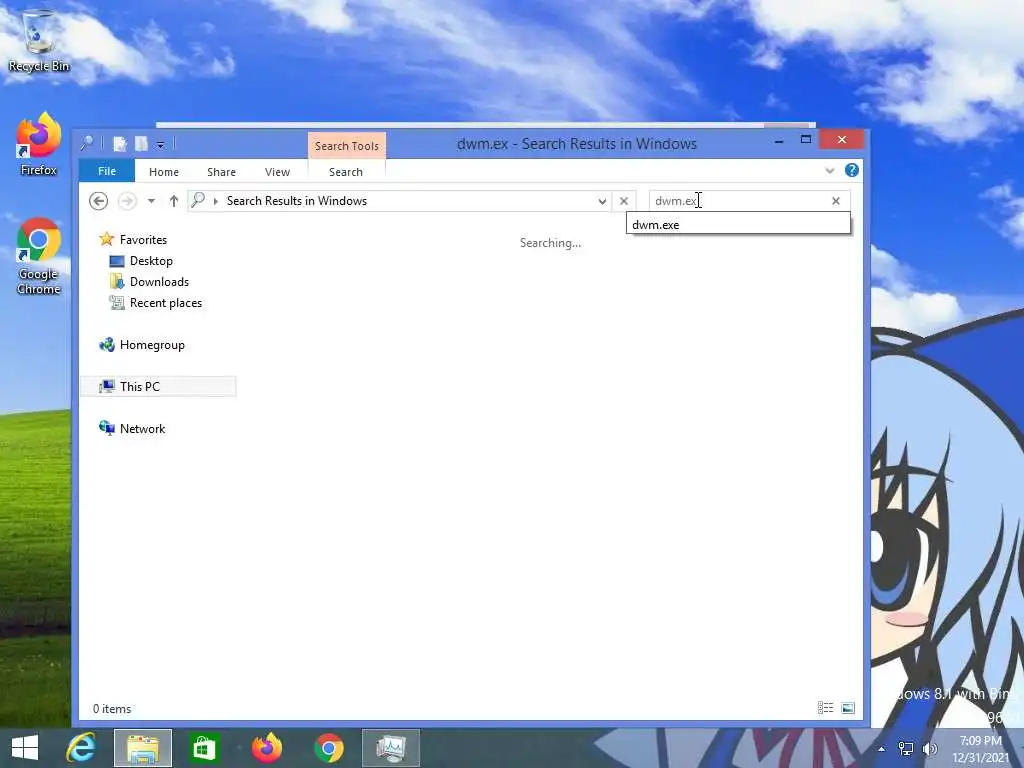Select This PC in the navigation pane
This screenshot has width=1024, height=768.
[x=157, y=387]
